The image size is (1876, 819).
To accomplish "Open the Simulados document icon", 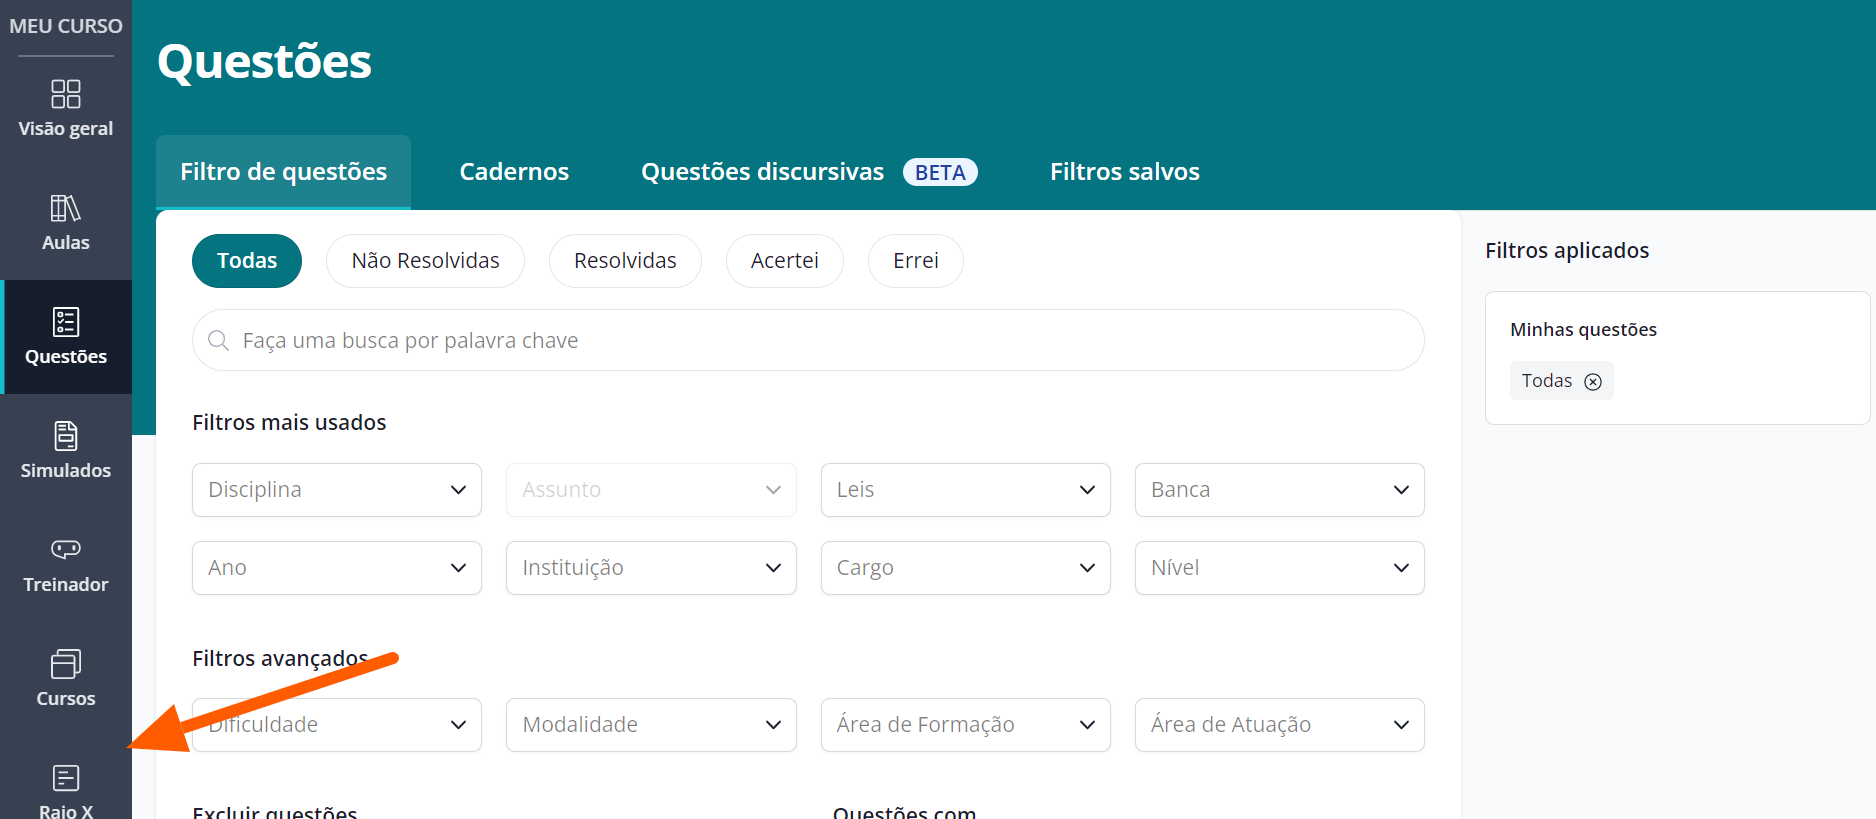I will (x=66, y=436).
